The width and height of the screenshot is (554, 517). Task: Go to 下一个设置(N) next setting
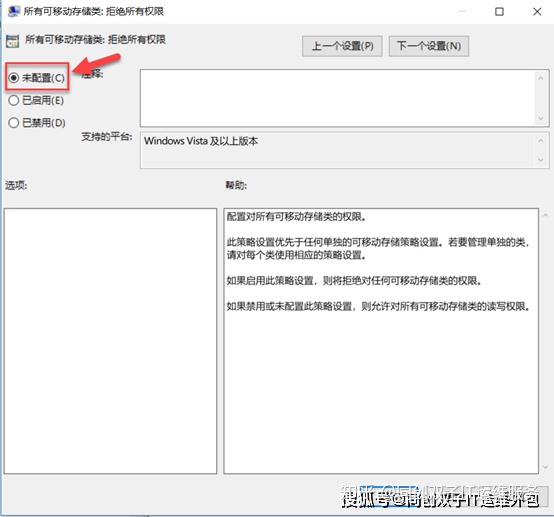coord(429,46)
